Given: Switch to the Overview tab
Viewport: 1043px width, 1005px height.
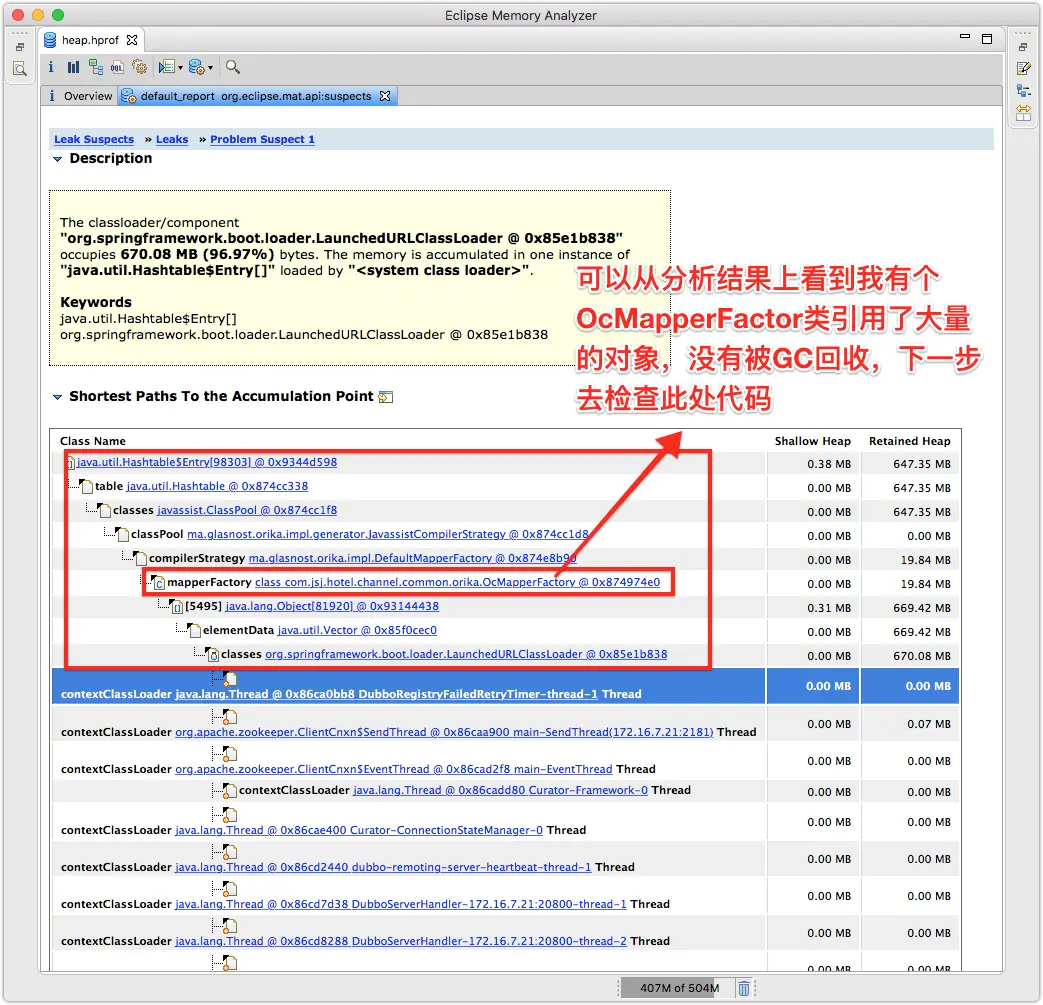Looking at the screenshot, I should tap(82, 96).
